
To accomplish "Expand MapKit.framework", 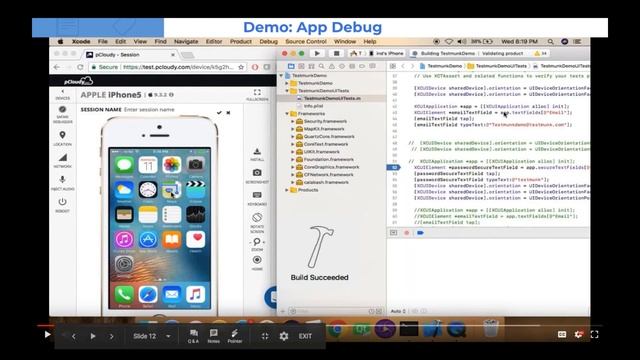I will (x=293, y=129).
